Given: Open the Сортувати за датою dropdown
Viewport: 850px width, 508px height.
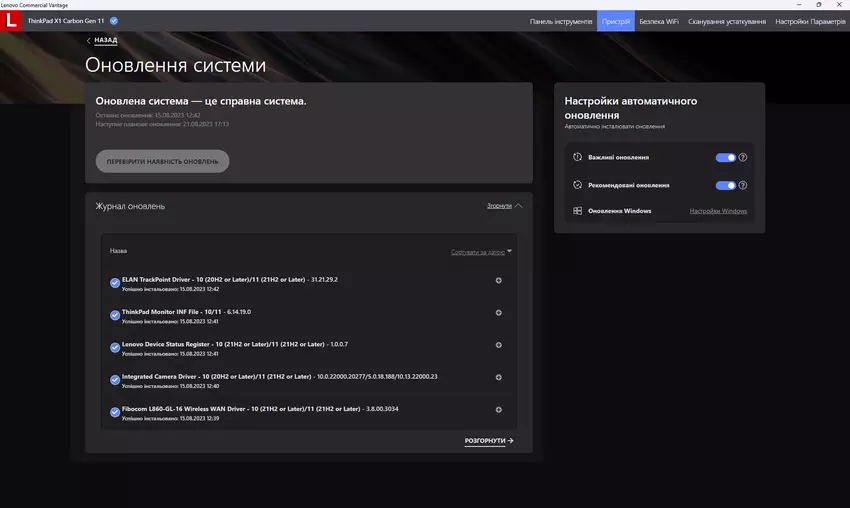Looking at the screenshot, I should click(481, 252).
